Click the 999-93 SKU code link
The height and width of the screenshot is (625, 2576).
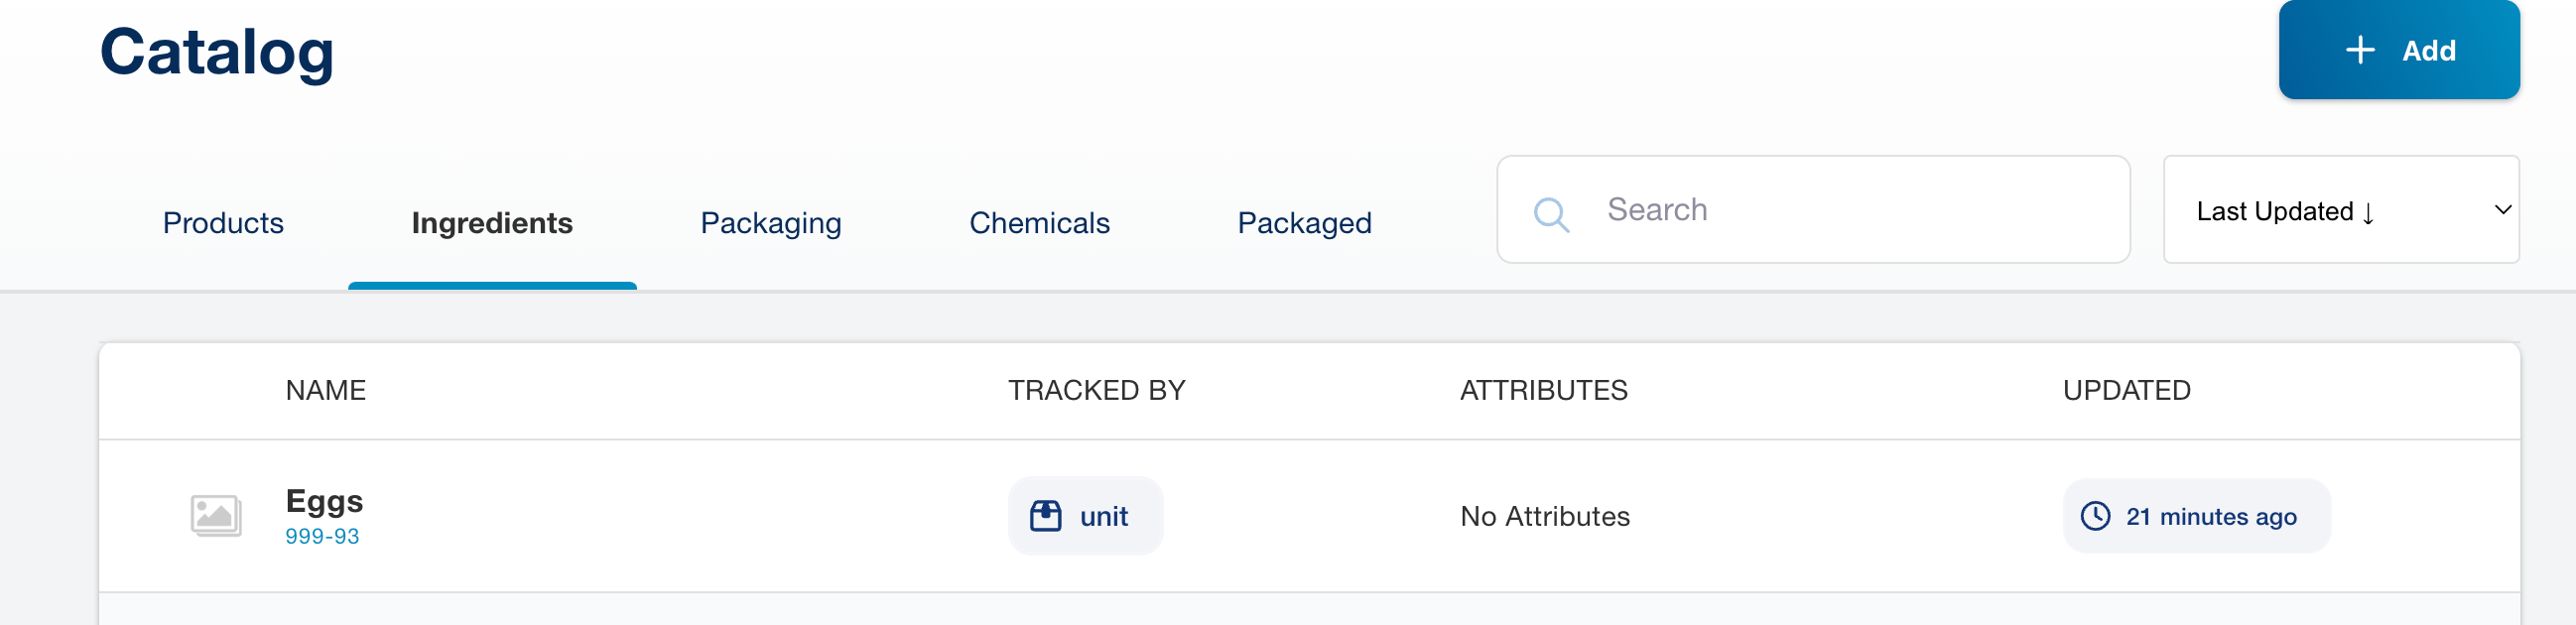tap(322, 537)
